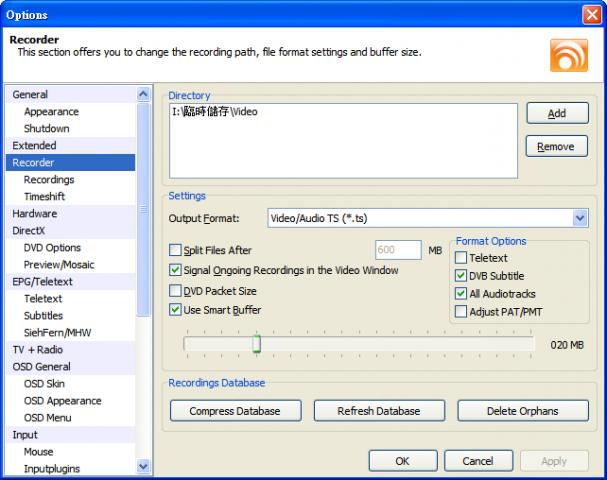Enable the Teletext format option
Viewport: 607px width, 480px height.
(461, 258)
